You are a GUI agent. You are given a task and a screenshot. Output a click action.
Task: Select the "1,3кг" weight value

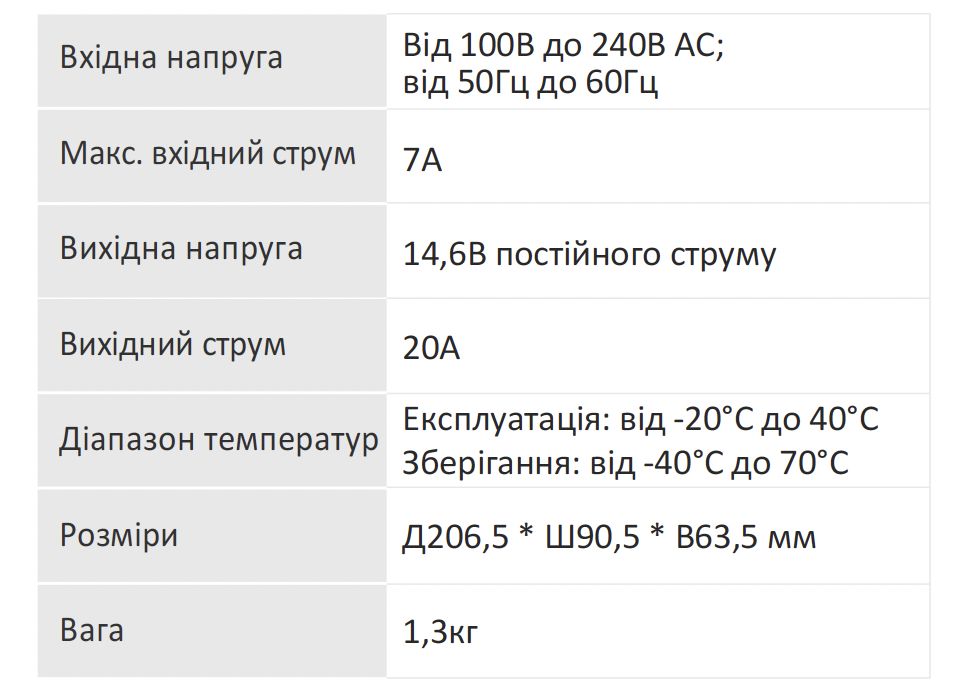coord(441,633)
